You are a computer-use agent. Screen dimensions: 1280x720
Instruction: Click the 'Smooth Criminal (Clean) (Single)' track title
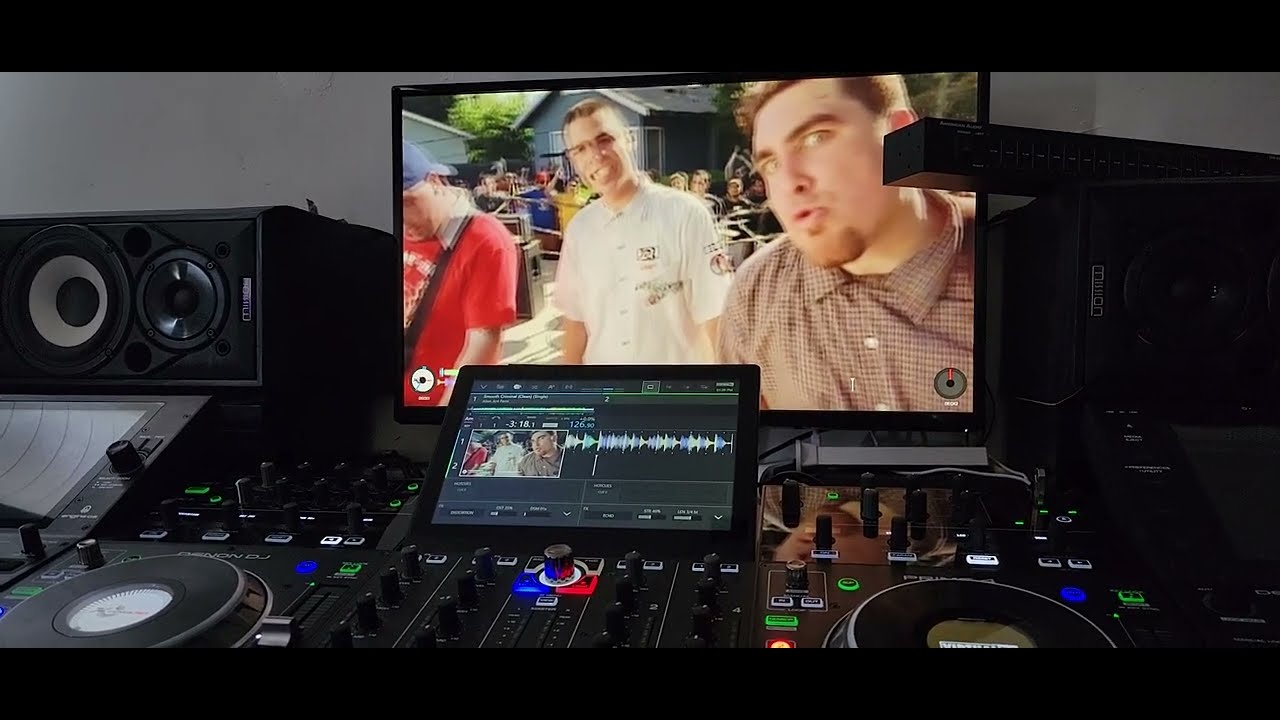tap(515, 396)
